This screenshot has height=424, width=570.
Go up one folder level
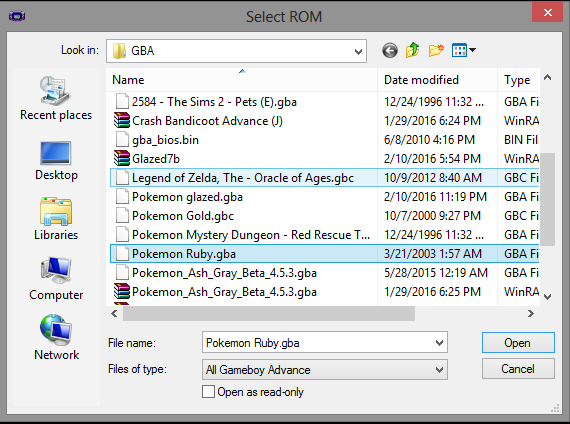[413, 50]
